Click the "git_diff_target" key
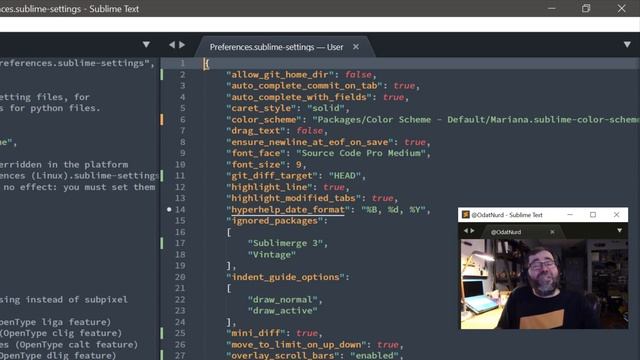 pos(272,176)
